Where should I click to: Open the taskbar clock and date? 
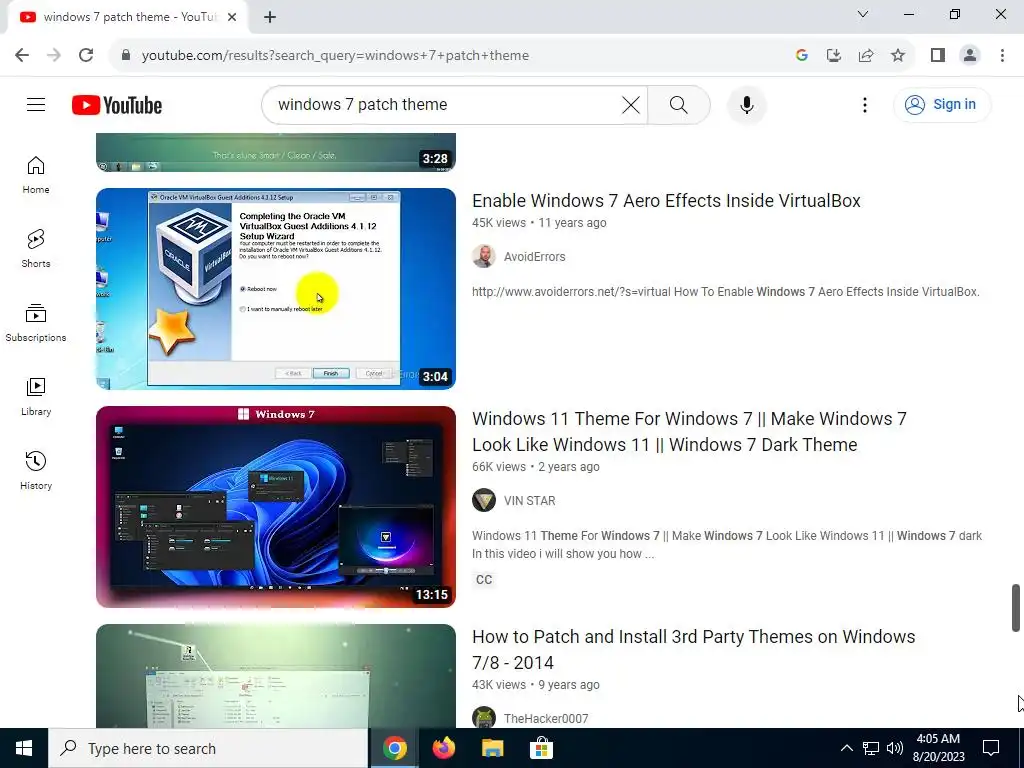938,748
